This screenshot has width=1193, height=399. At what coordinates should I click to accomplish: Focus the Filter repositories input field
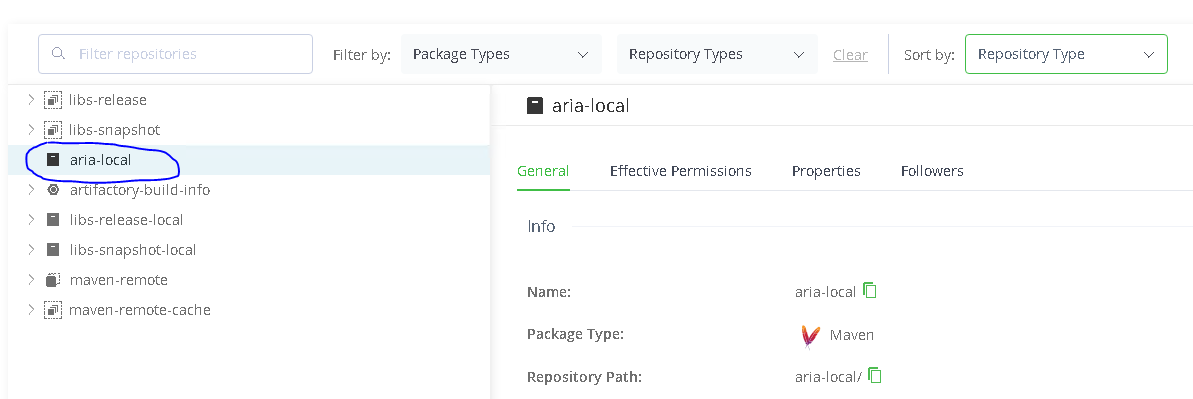pyautogui.click(x=176, y=54)
